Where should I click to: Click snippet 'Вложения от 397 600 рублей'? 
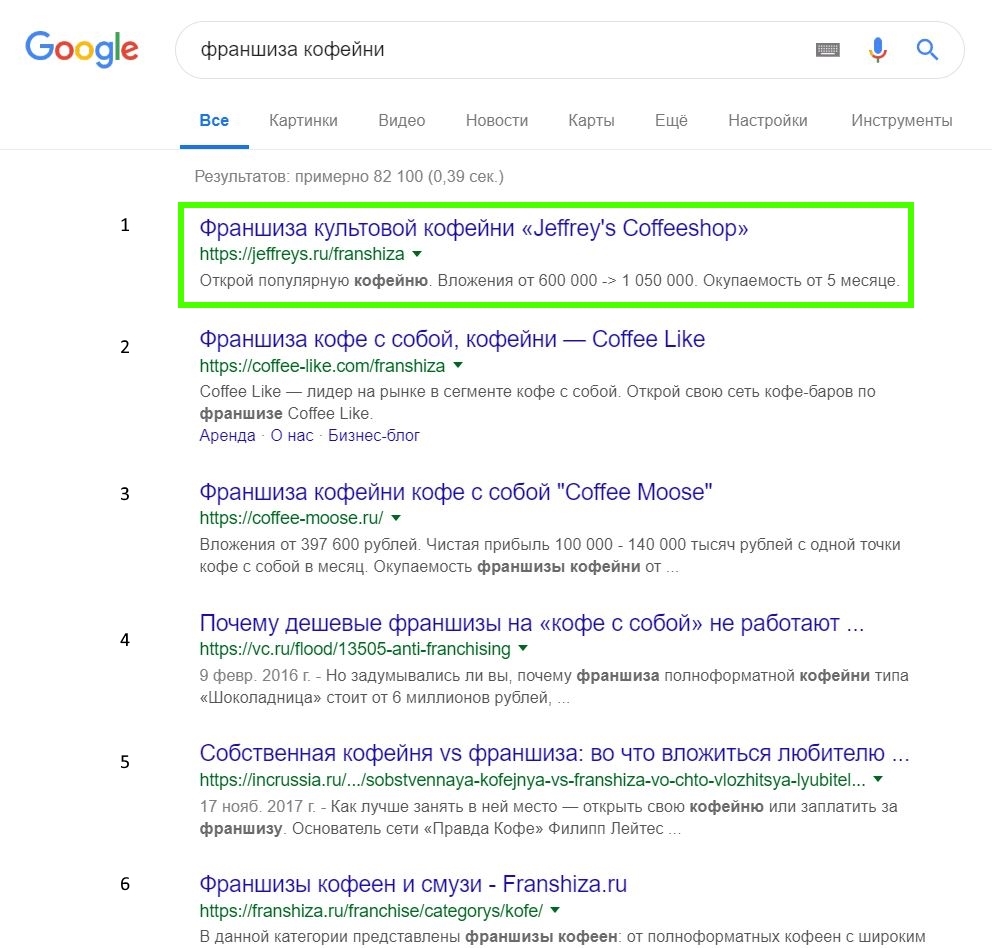(550, 556)
